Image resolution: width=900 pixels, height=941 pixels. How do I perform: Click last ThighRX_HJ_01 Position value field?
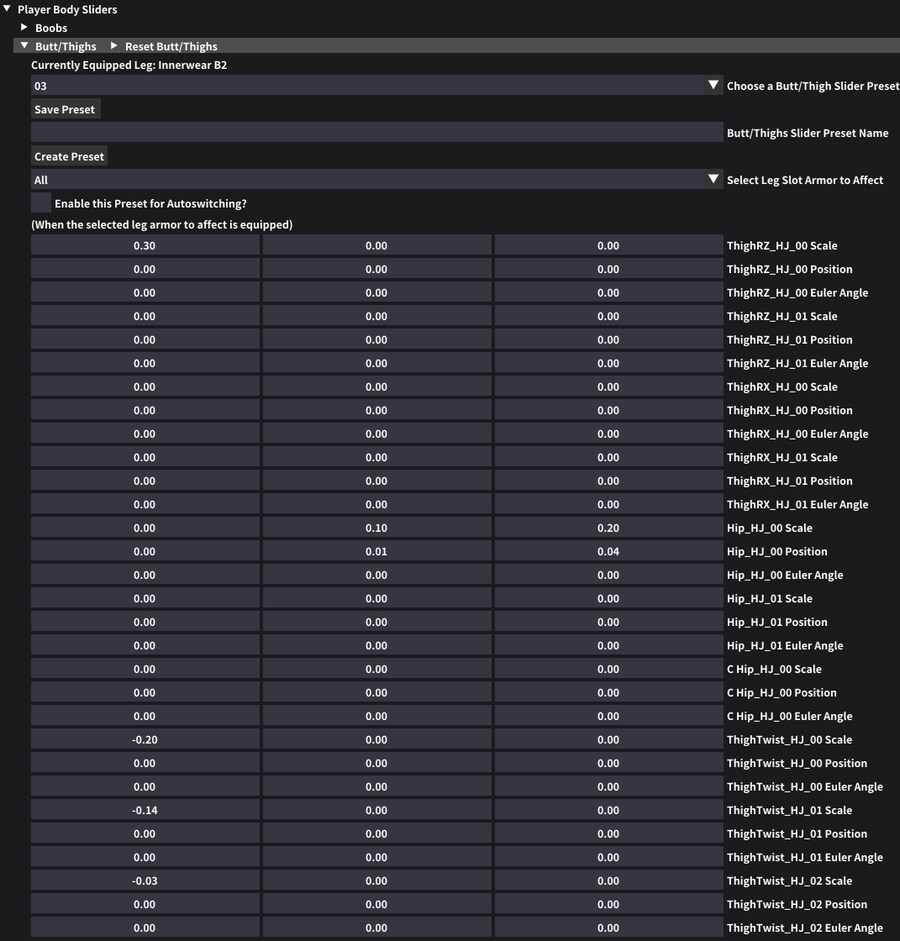coord(608,481)
